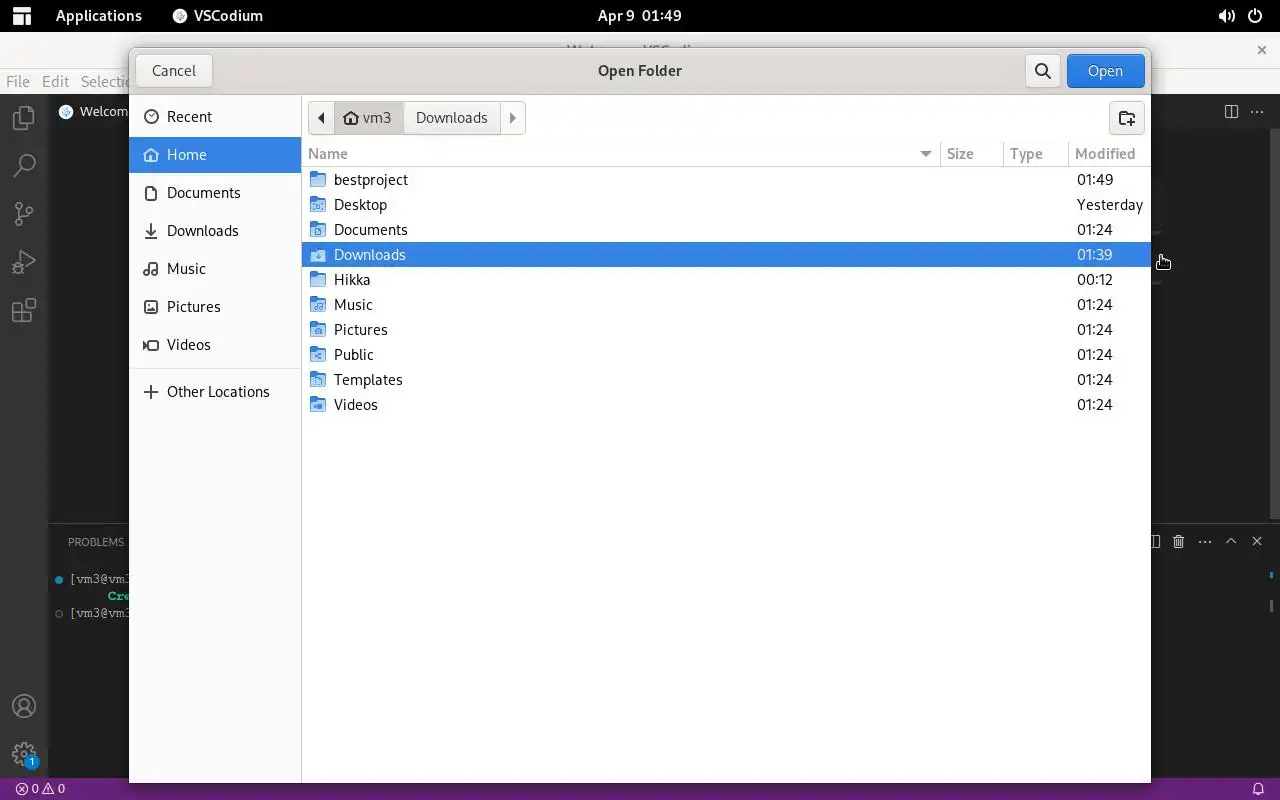Open the Extensions view in VSCodium
The image size is (1280, 800).
click(24, 310)
